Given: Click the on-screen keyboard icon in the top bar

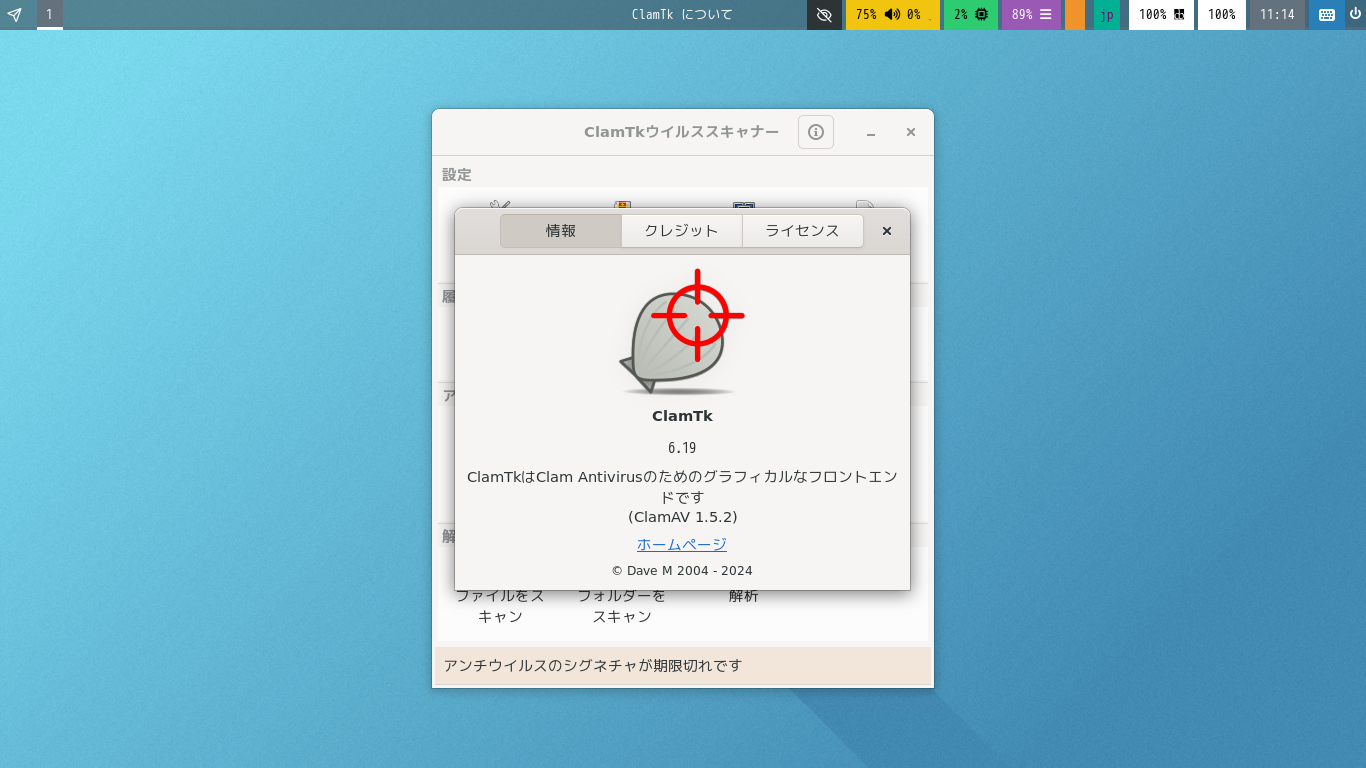Looking at the screenshot, I should pos(1327,15).
